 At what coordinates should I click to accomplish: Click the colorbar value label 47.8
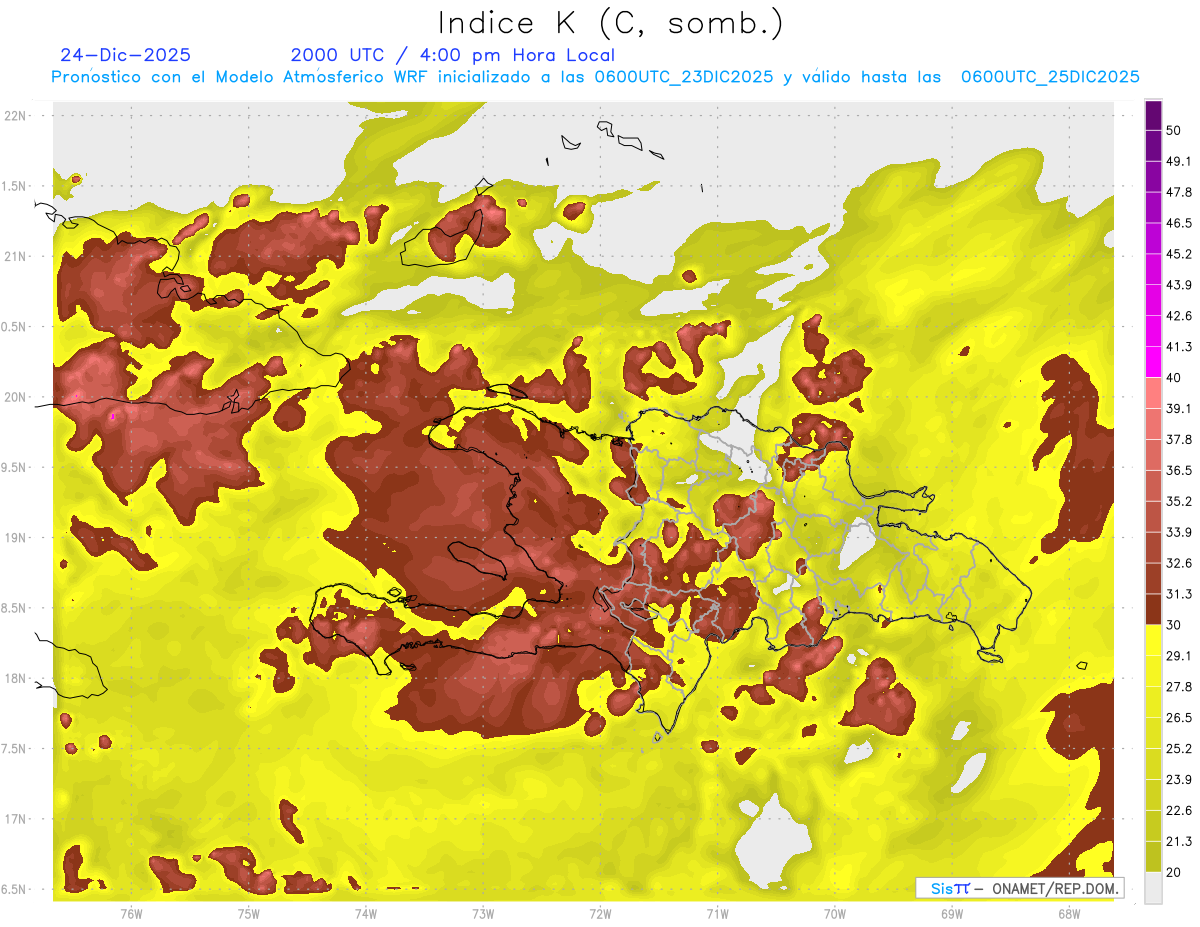pos(1179,192)
